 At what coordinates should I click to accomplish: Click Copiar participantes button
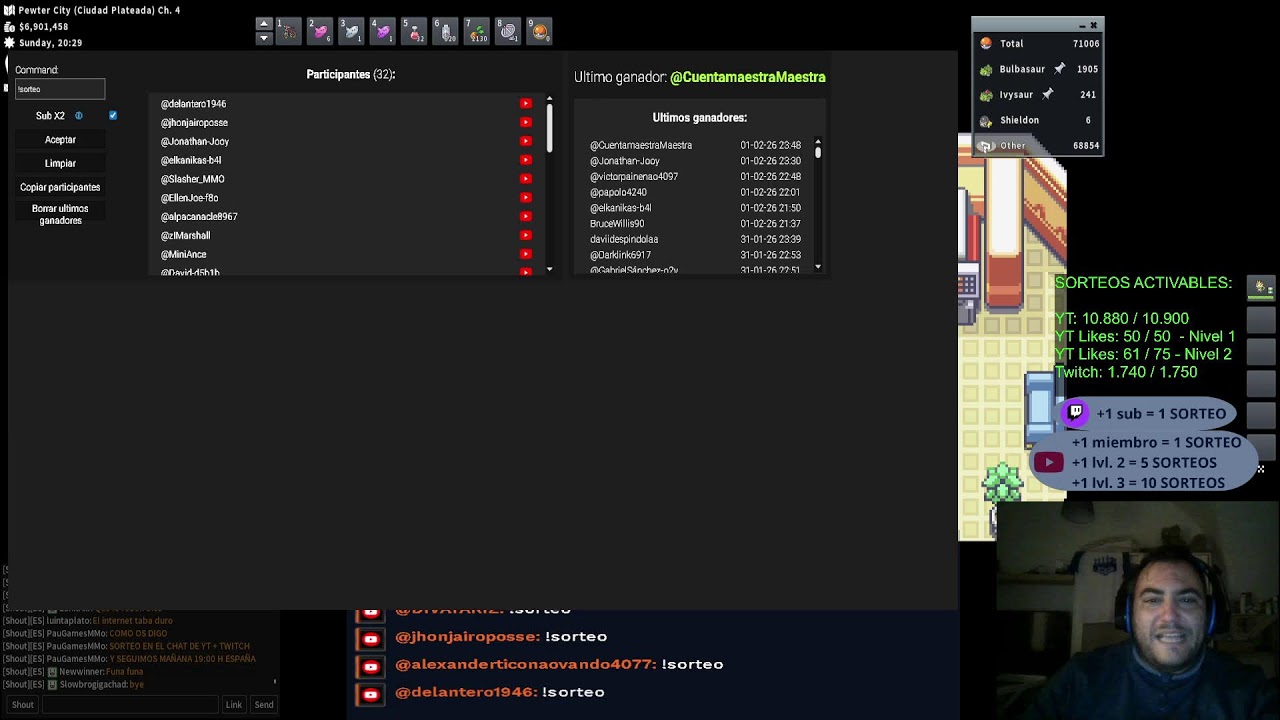tap(60, 187)
